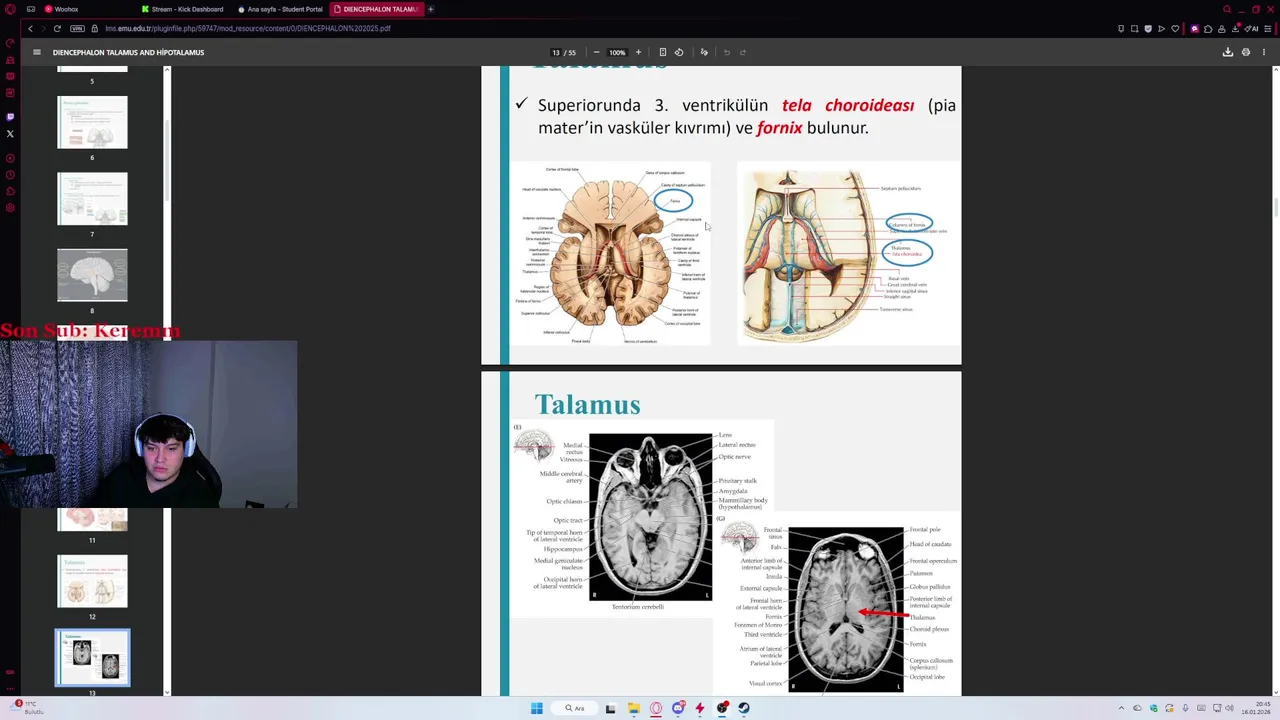Open PDF more actions menu (three dots)

[1262, 52]
